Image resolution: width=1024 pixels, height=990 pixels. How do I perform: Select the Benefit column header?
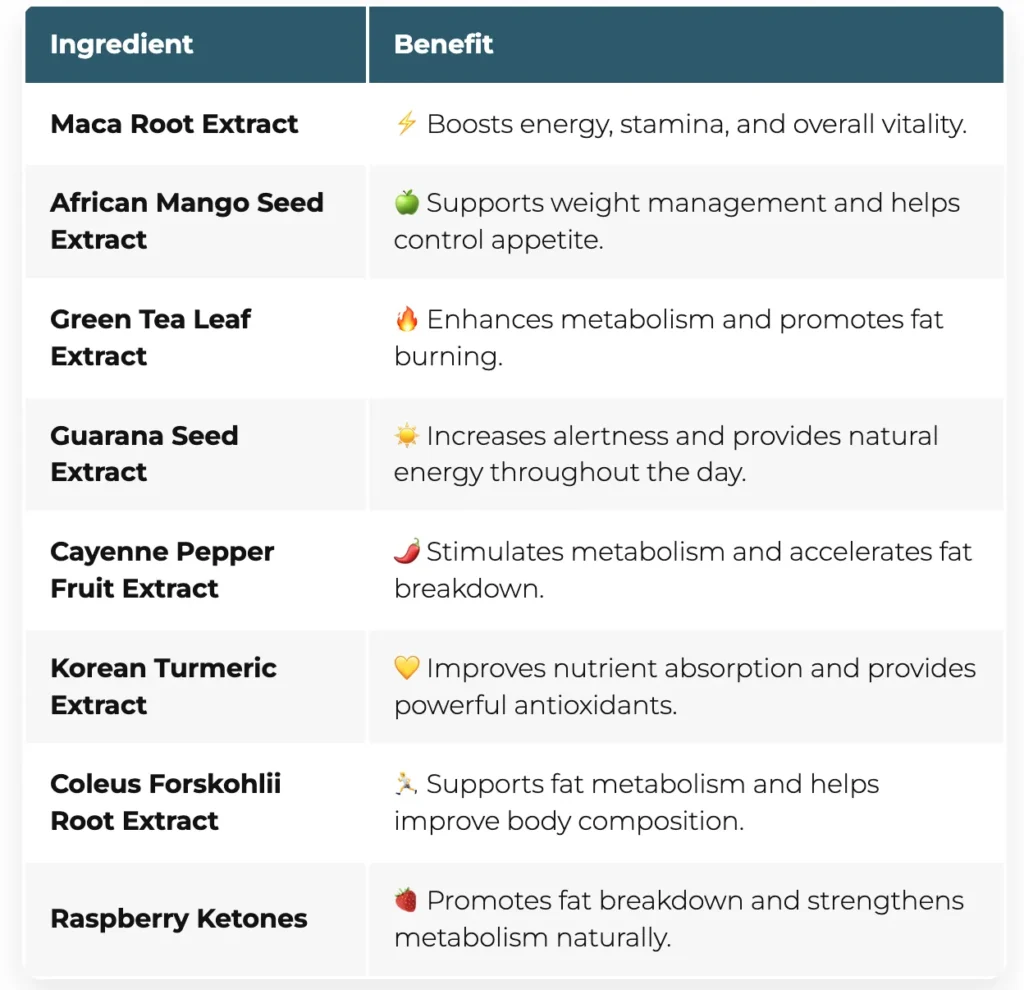[x=444, y=45]
